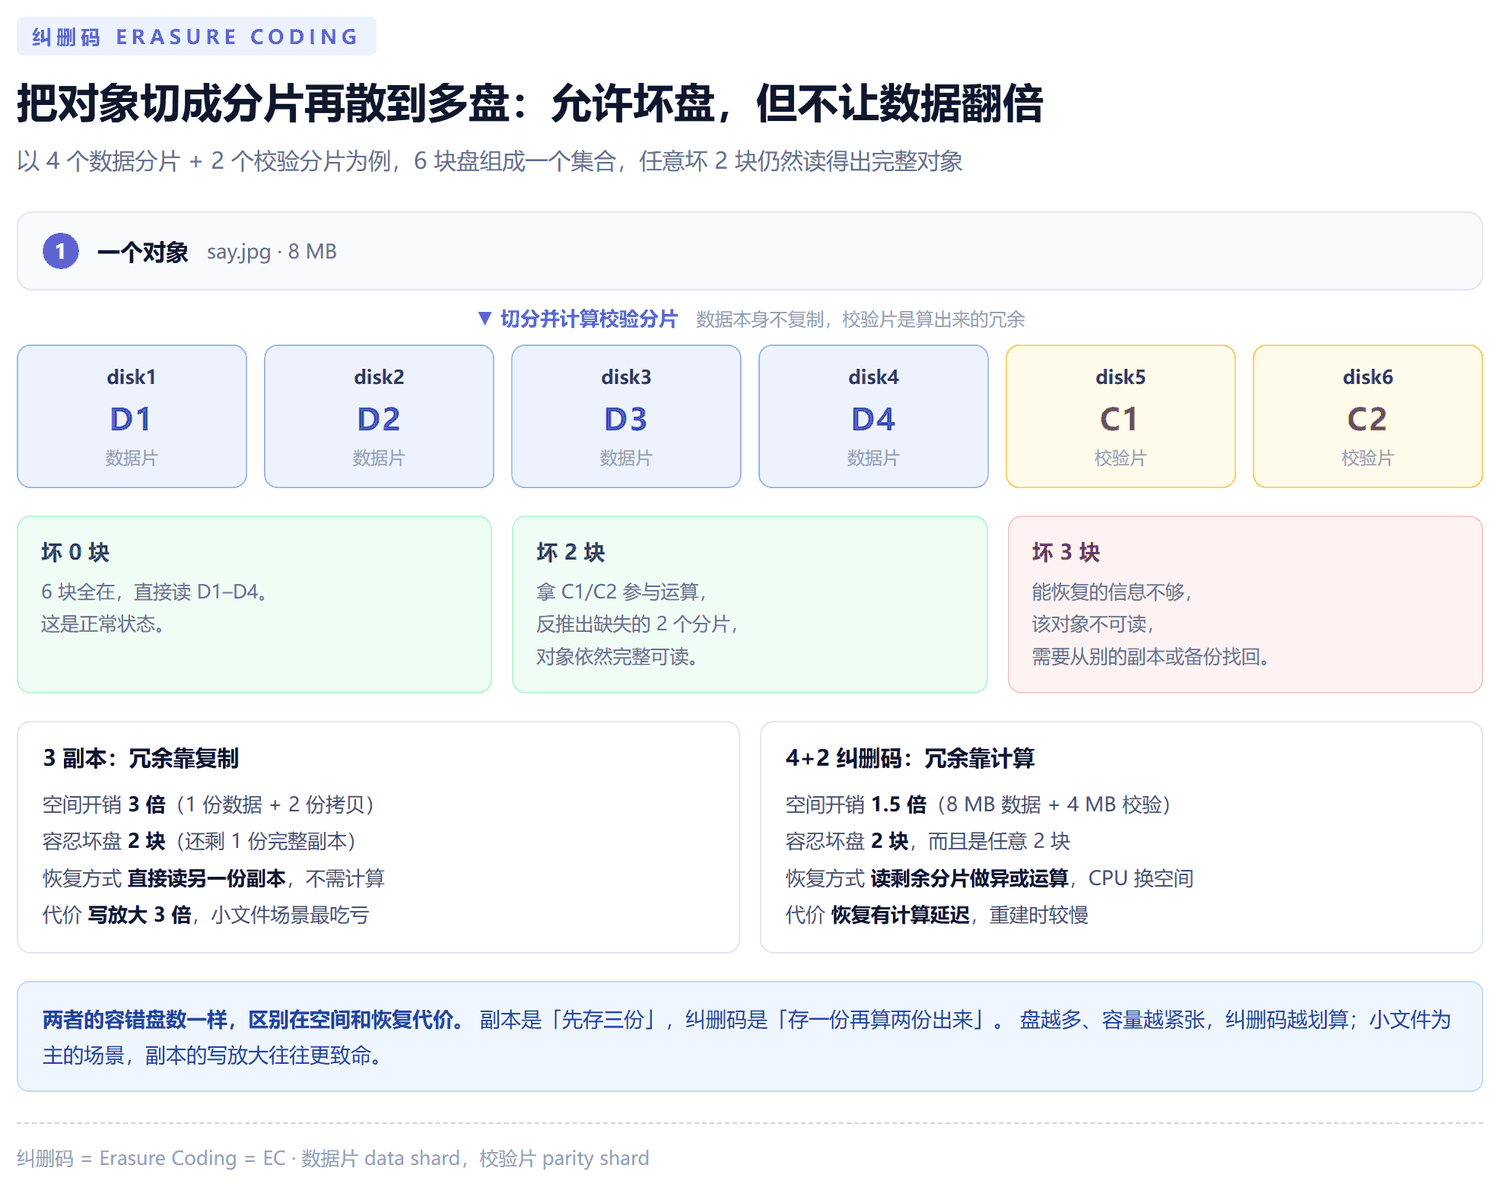Click the line 能恢复的信息不够

tap(1112, 592)
